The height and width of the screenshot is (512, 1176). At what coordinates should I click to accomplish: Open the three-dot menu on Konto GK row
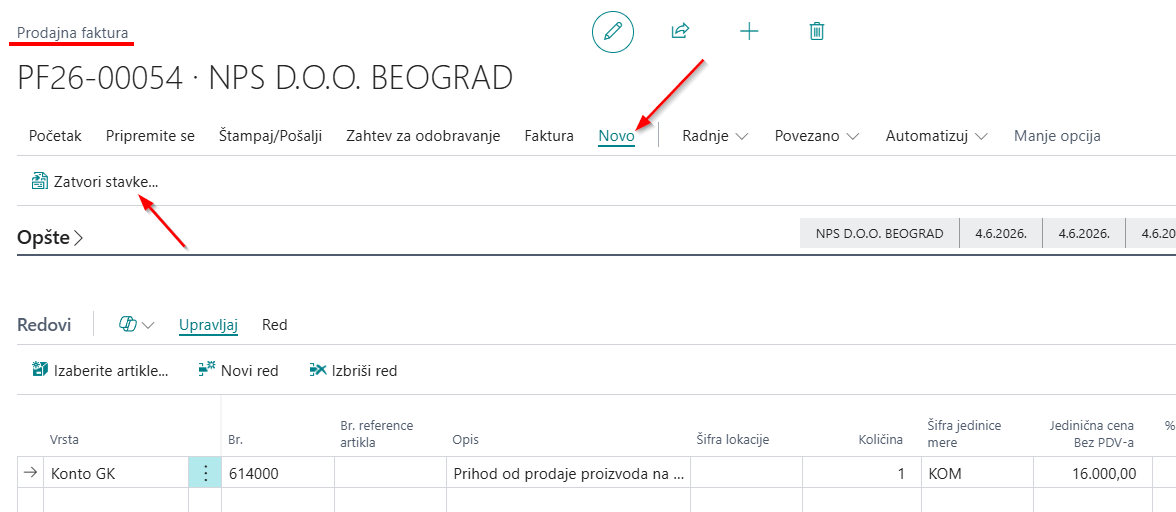click(205, 473)
